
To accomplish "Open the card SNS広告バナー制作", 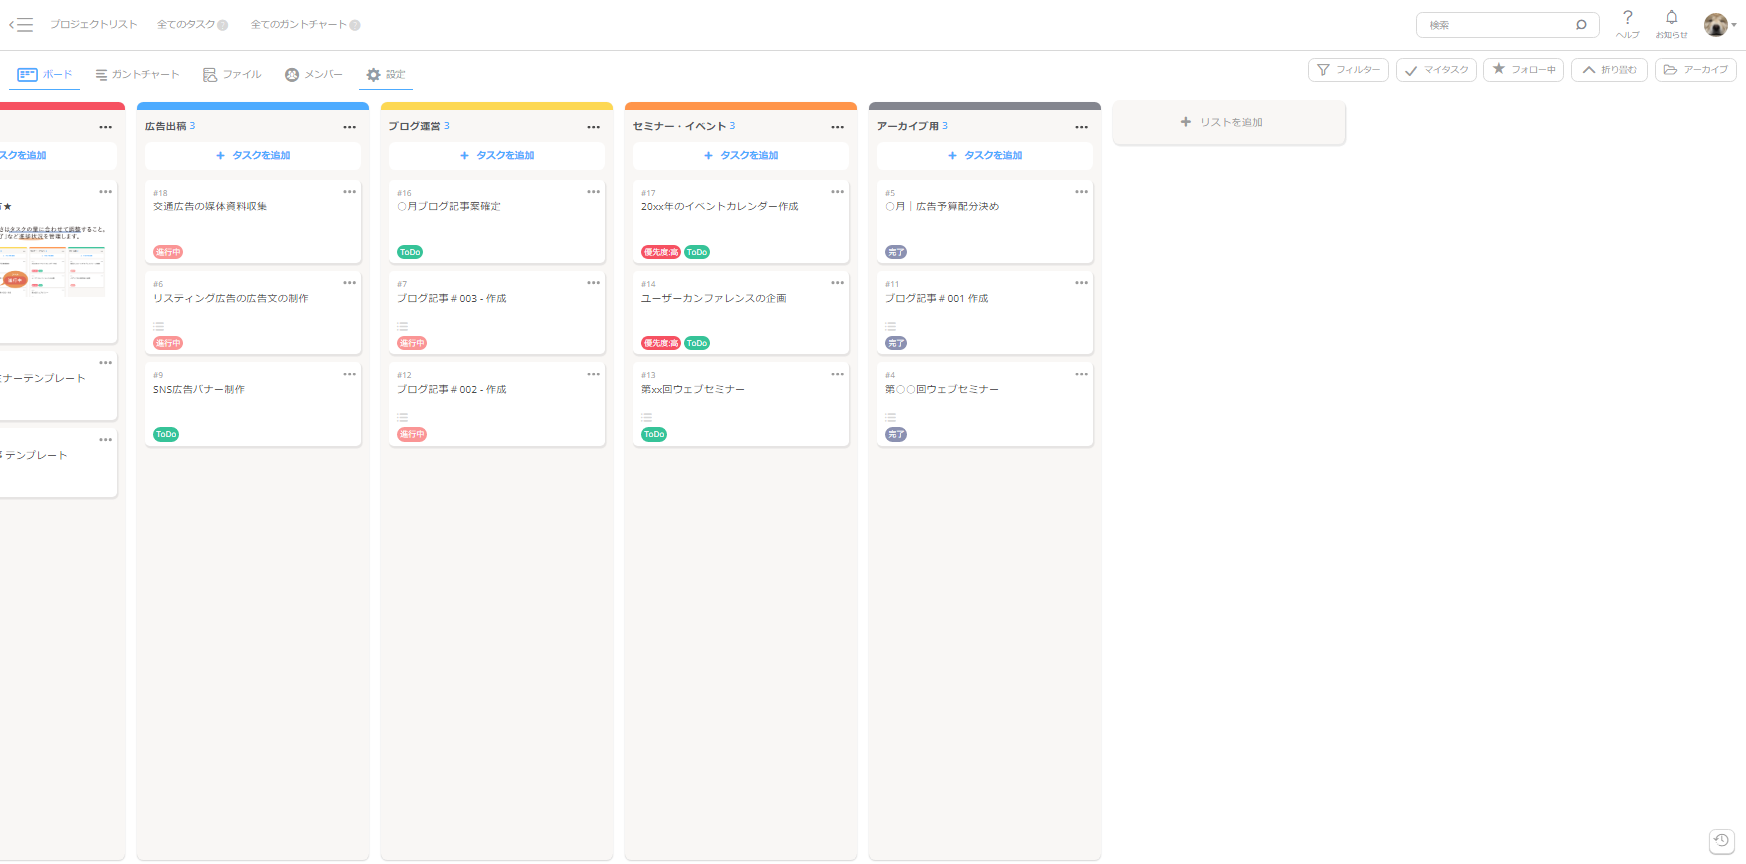I will pyautogui.click(x=253, y=404).
